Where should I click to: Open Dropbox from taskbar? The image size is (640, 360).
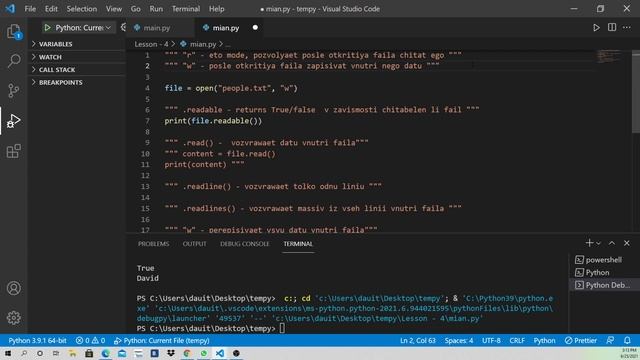pos(171,353)
